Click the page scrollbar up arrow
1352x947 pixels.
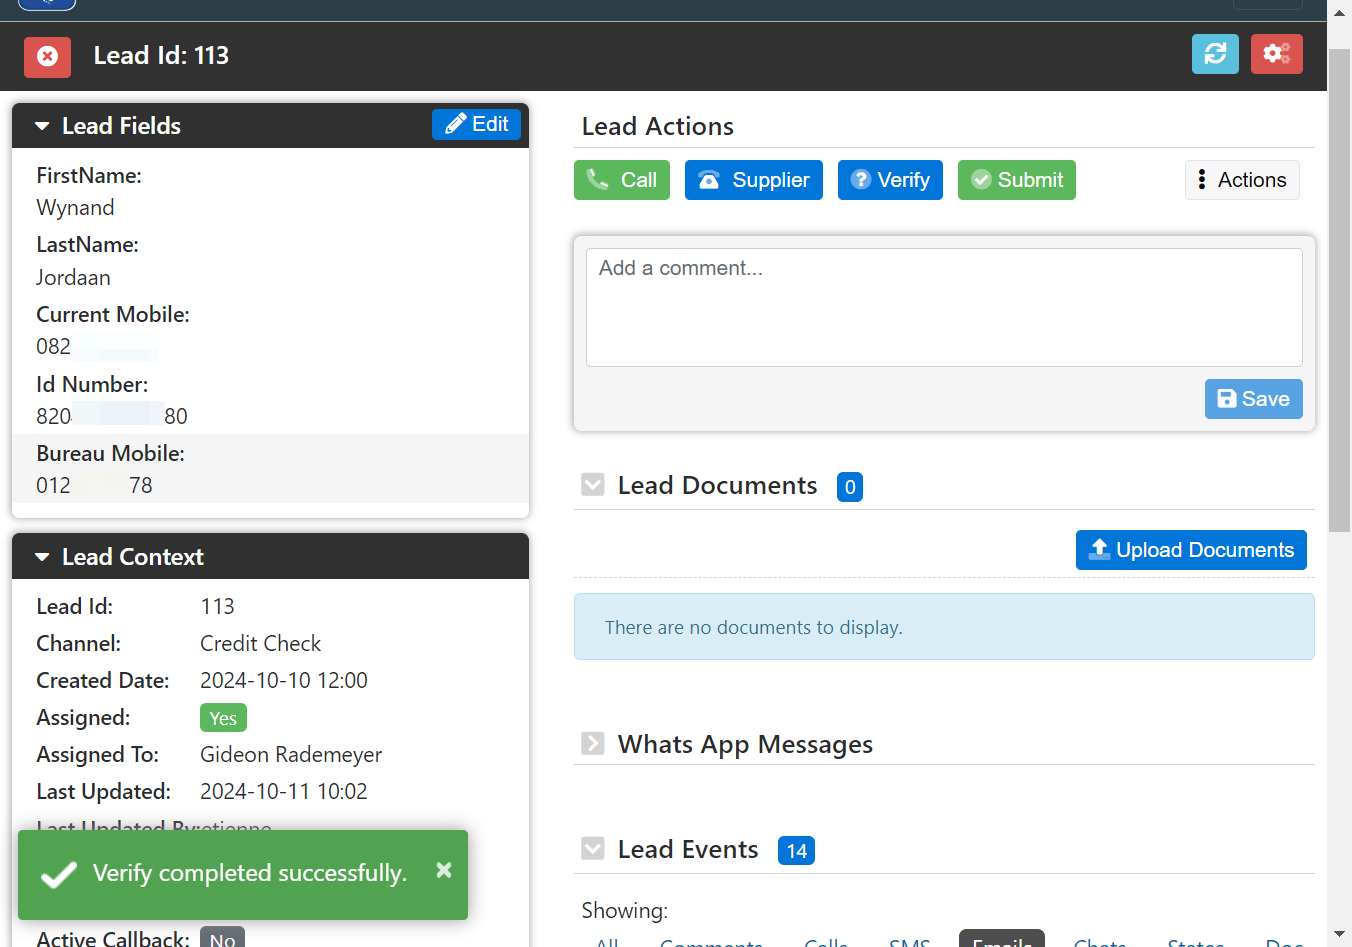point(1339,12)
